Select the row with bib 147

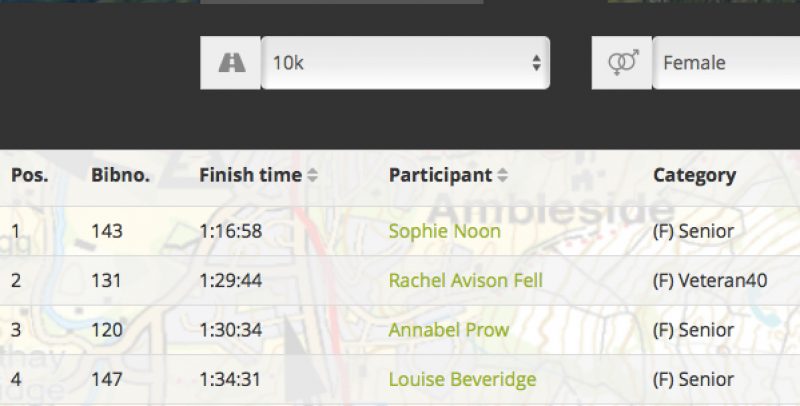tap(400, 379)
